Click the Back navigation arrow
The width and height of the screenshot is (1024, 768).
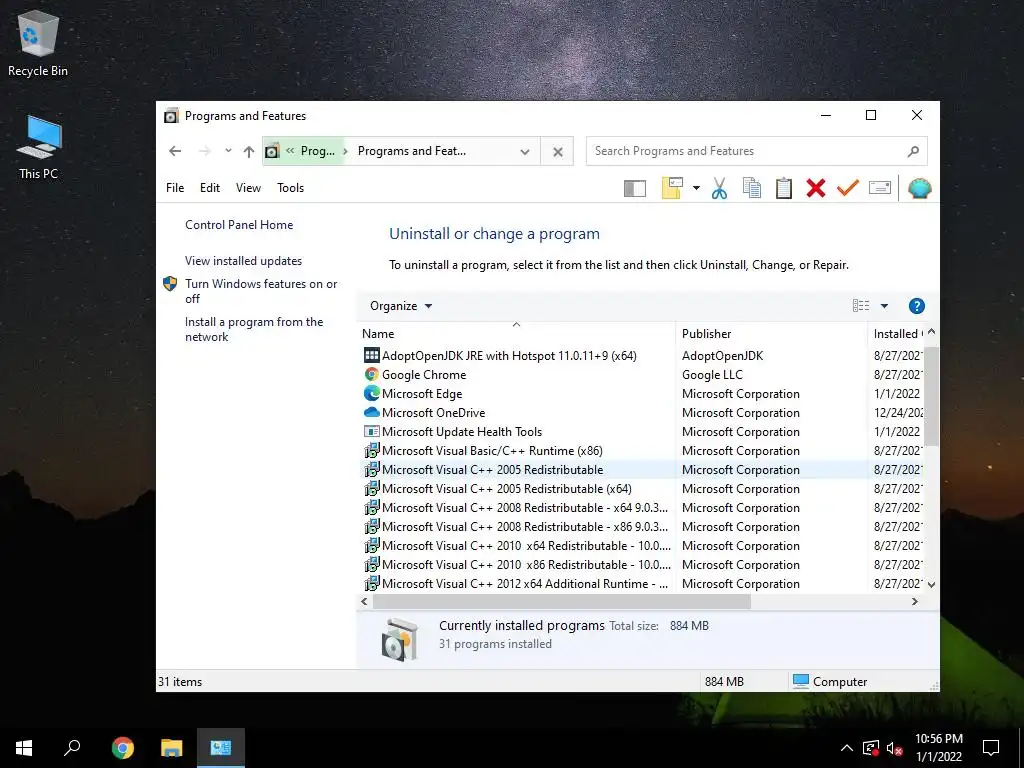coord(175,151)
